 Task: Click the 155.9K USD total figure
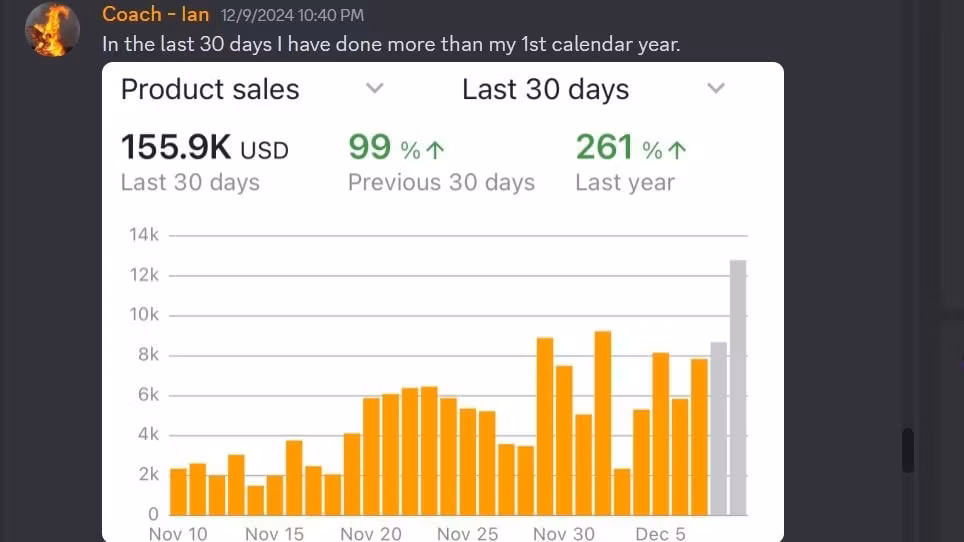[205, 147]
